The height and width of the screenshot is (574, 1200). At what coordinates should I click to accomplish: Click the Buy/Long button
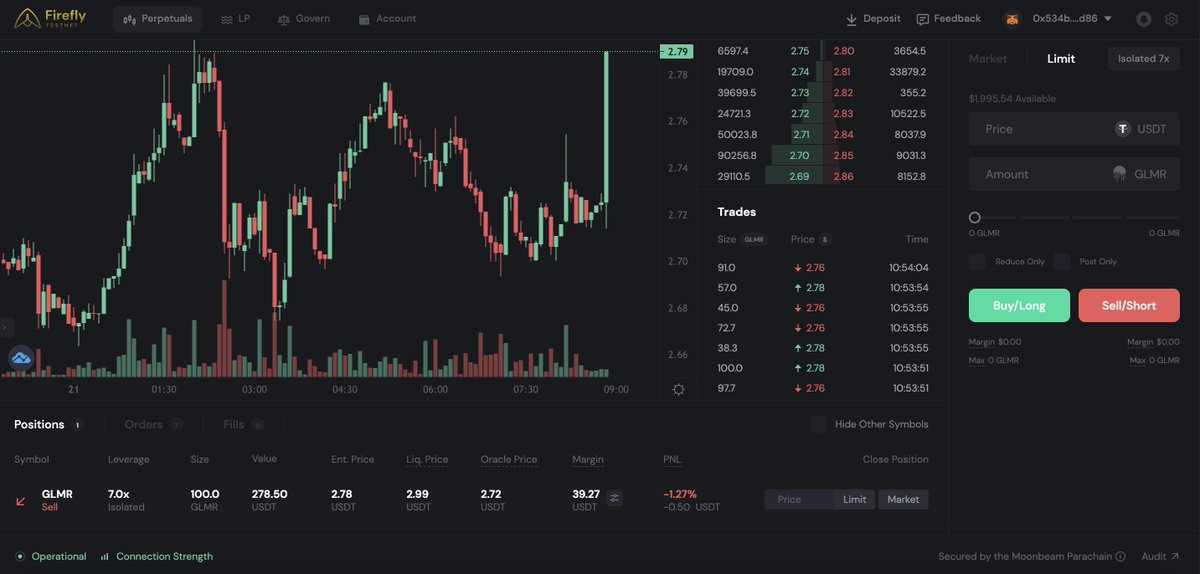pyautogui.click(x=1019, y=305)
